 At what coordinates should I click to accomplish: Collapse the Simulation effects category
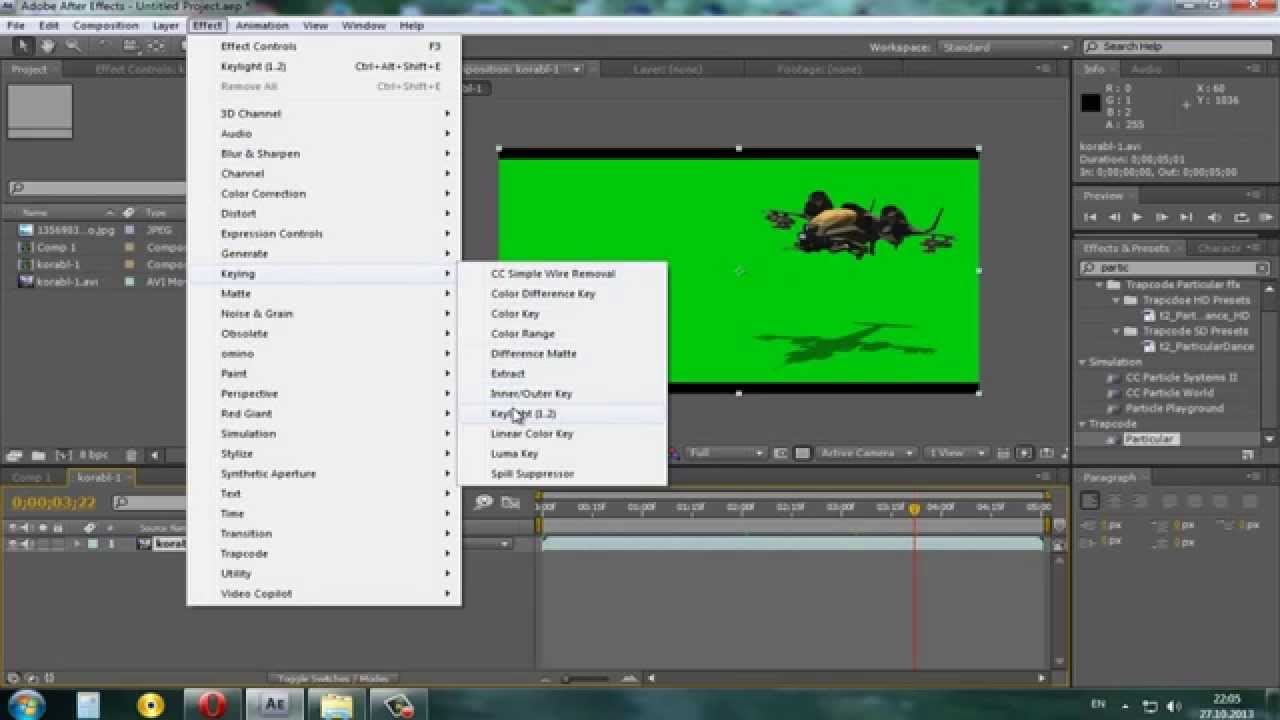(1083, 362)
